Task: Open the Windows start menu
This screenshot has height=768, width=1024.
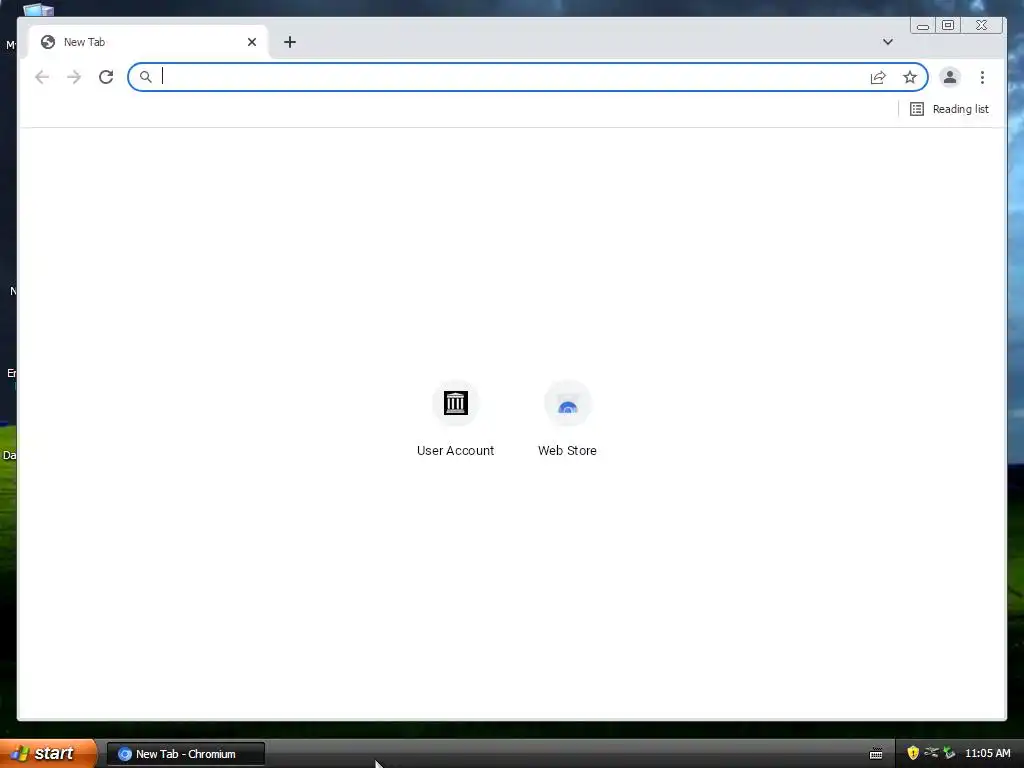Action: [x=48, y=754]
